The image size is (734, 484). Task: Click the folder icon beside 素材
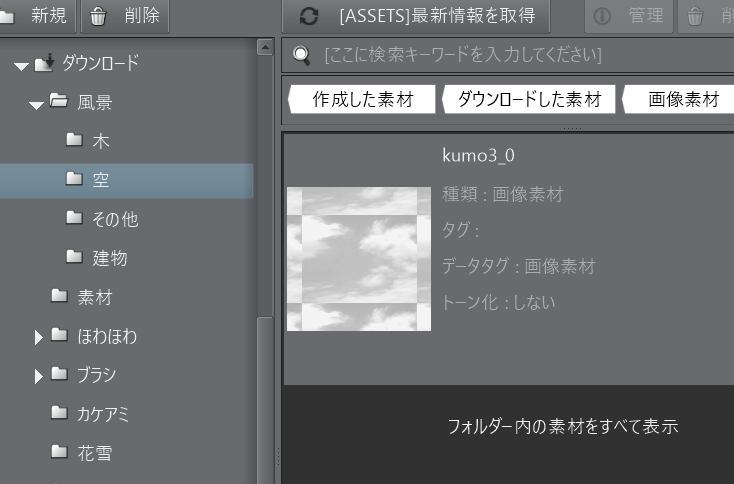tap(59, 295)
